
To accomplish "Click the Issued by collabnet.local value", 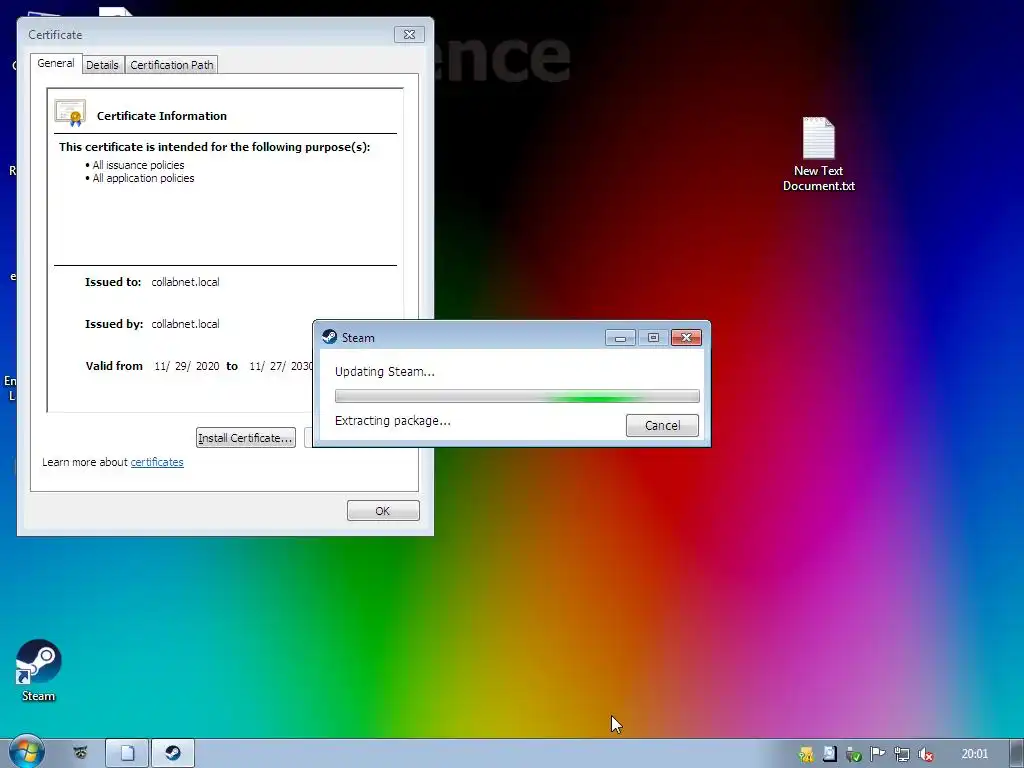I will pos(185,324).
